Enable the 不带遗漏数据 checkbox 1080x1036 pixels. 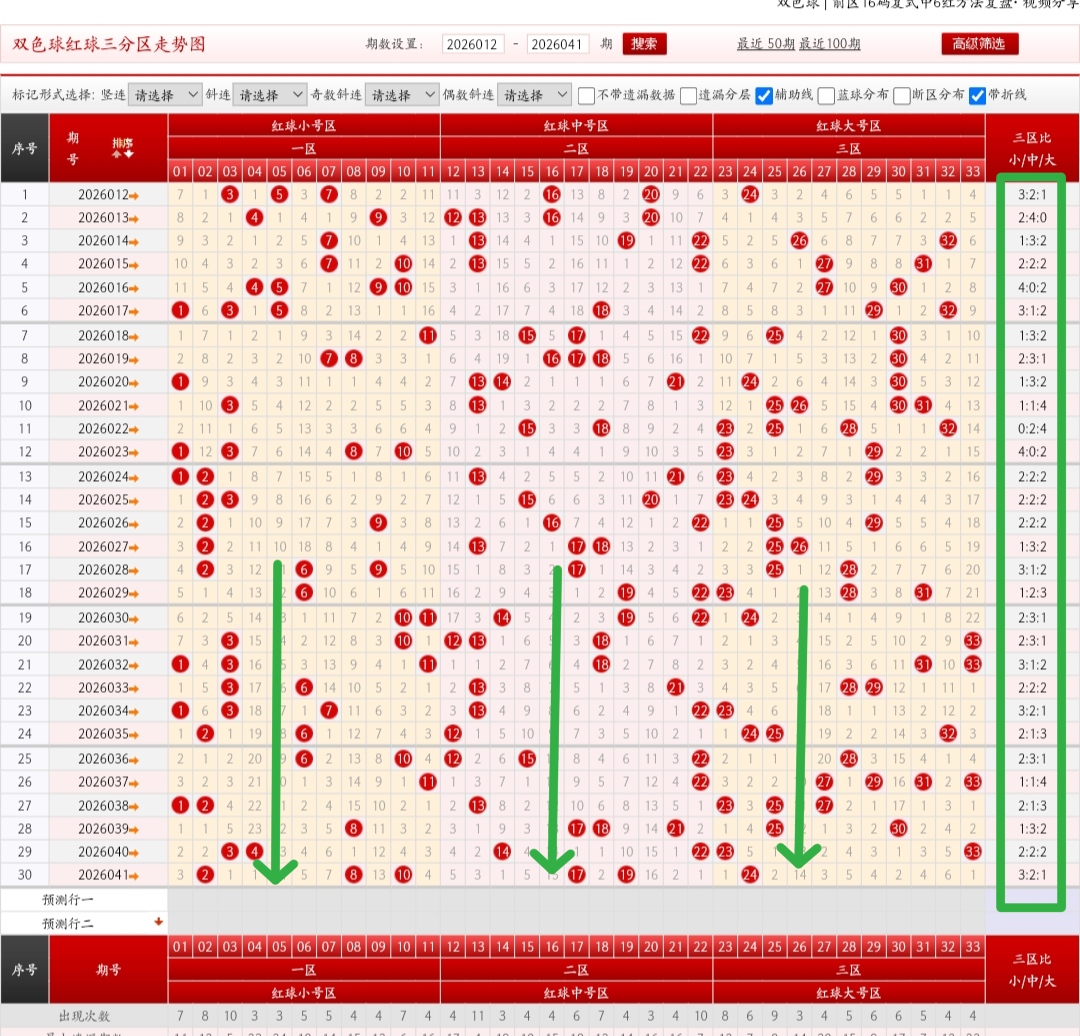click(x=586, y=96)
